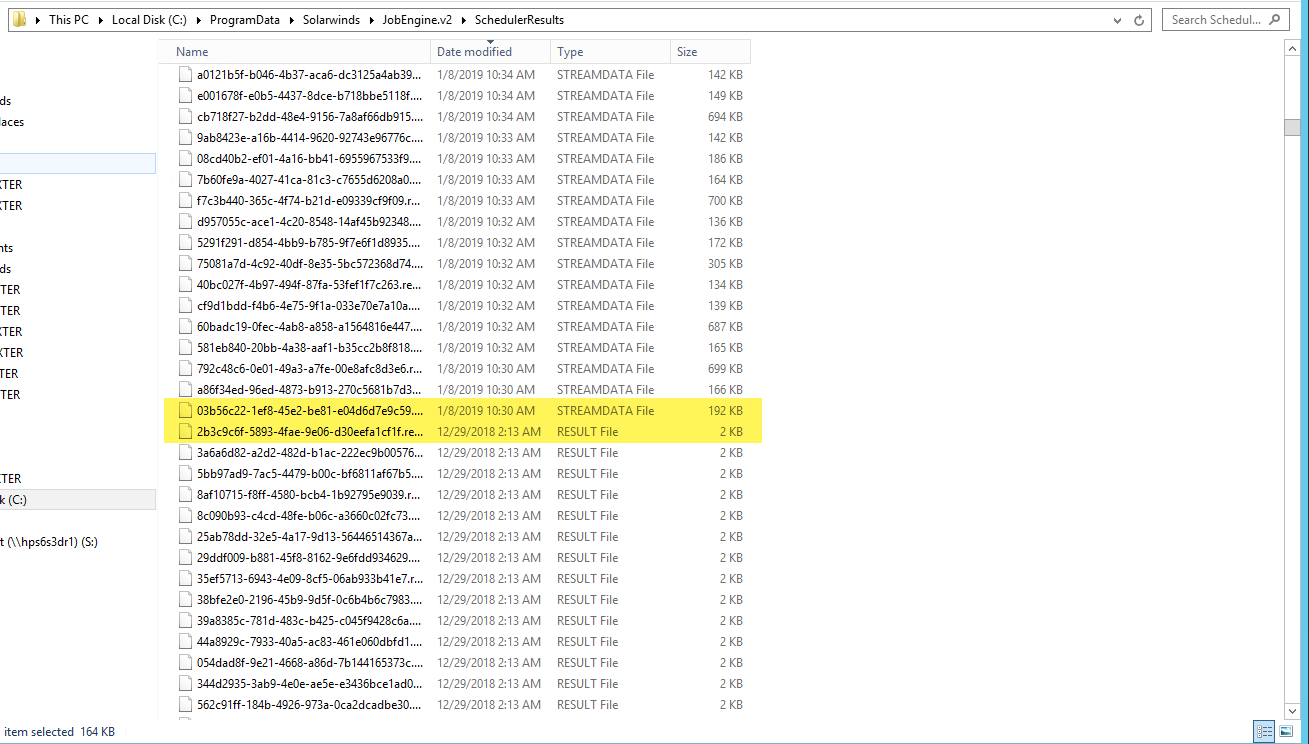Screen dimensions: 1309x744
Task: Focus the Search SchedulerResults box
Action: [x=1226, y=19]
